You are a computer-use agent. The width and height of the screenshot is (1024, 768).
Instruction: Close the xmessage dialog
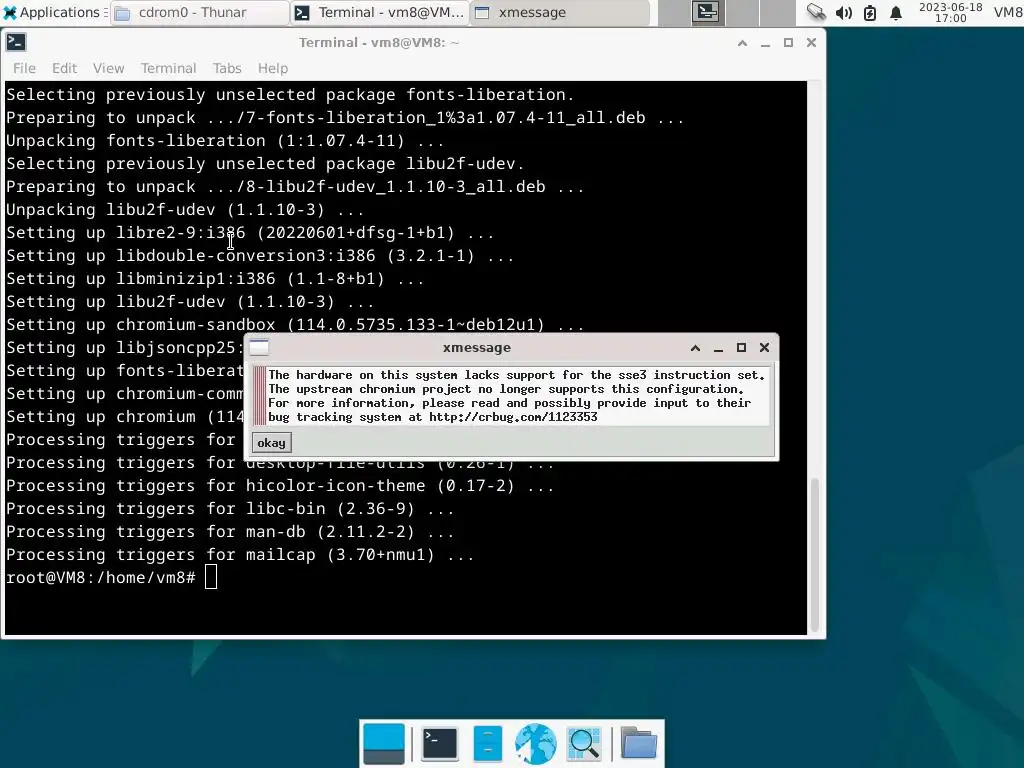[764, 347]
